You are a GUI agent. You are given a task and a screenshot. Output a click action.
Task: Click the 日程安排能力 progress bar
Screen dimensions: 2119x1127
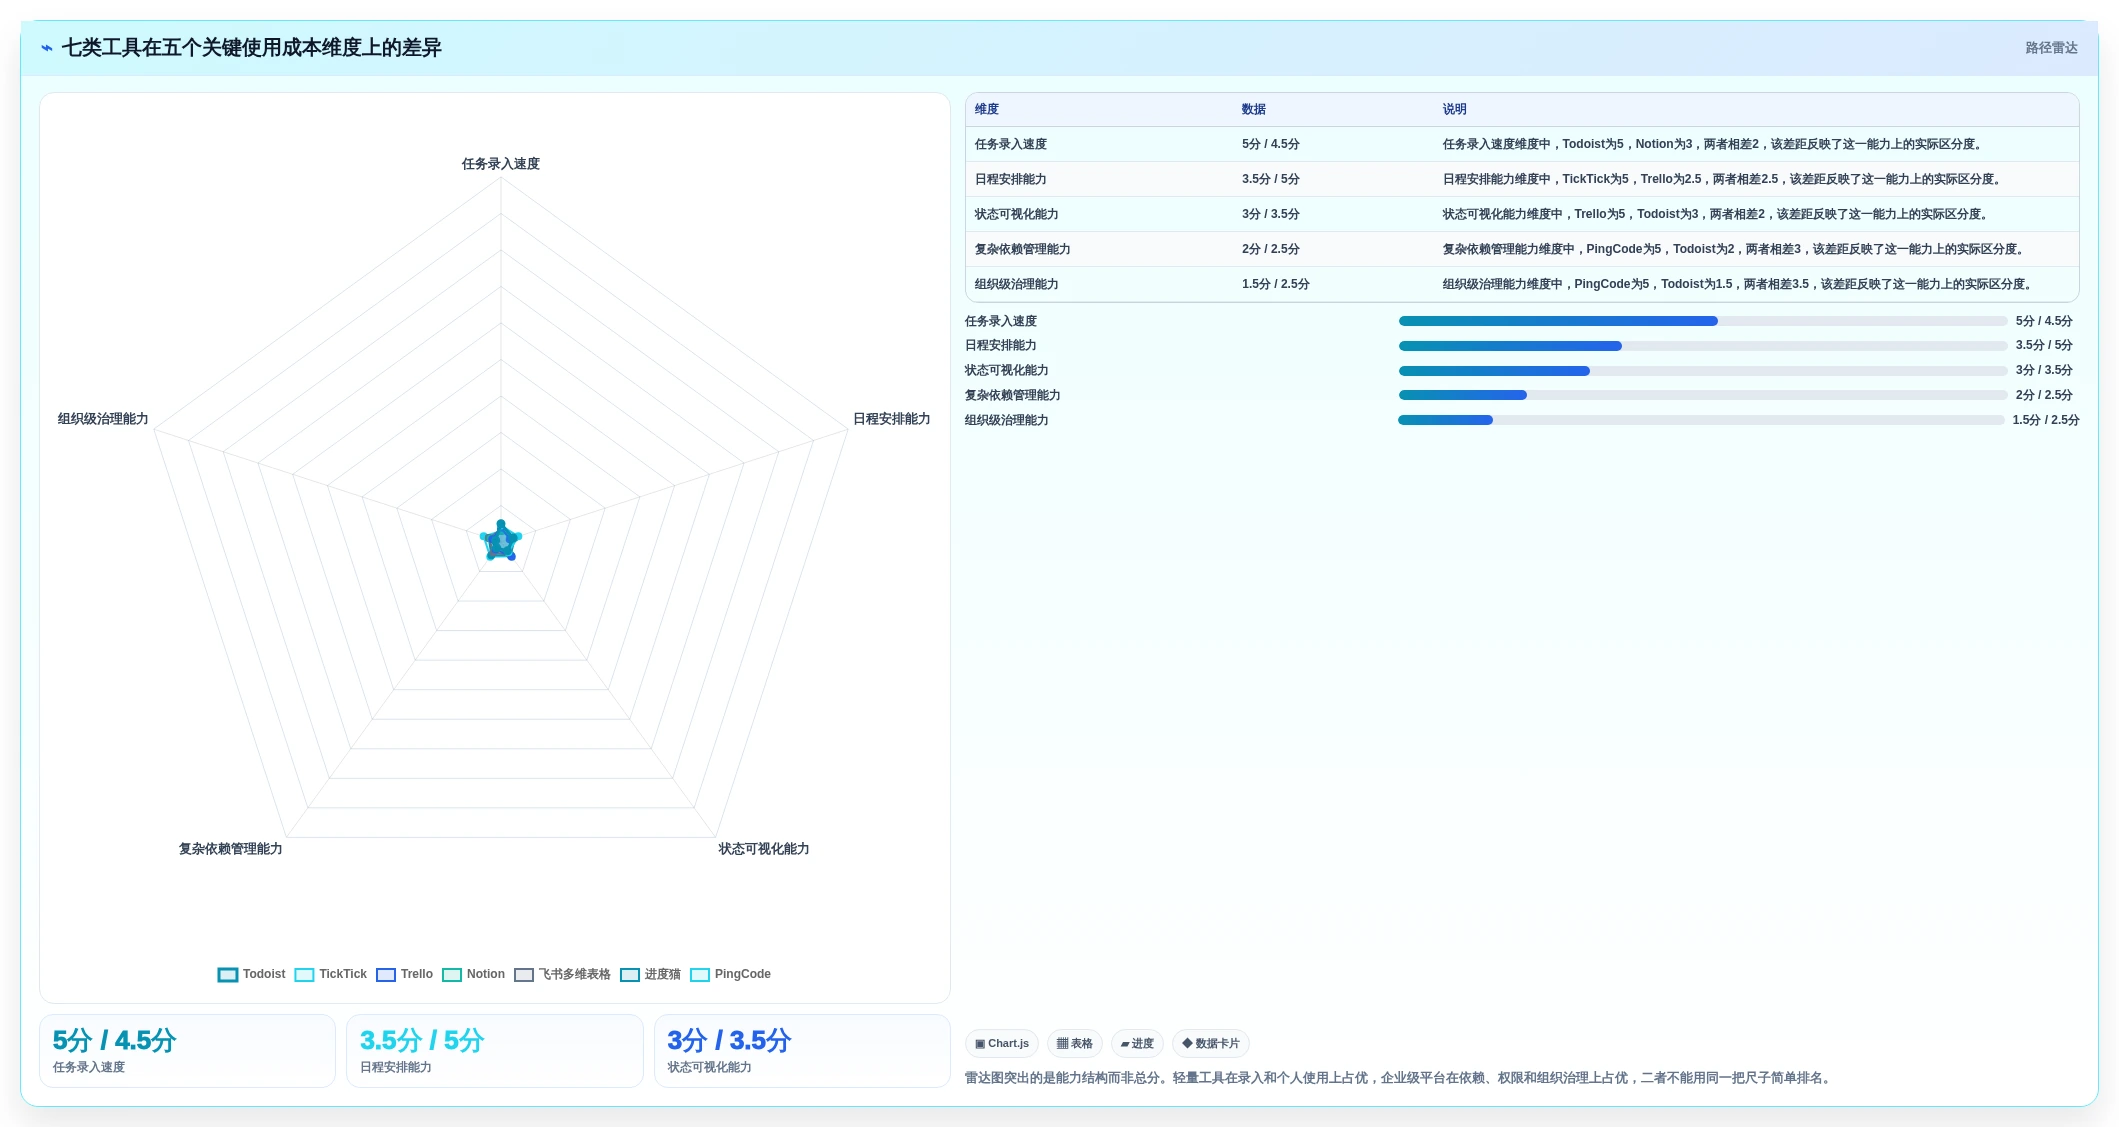[x=1702, y=346]
